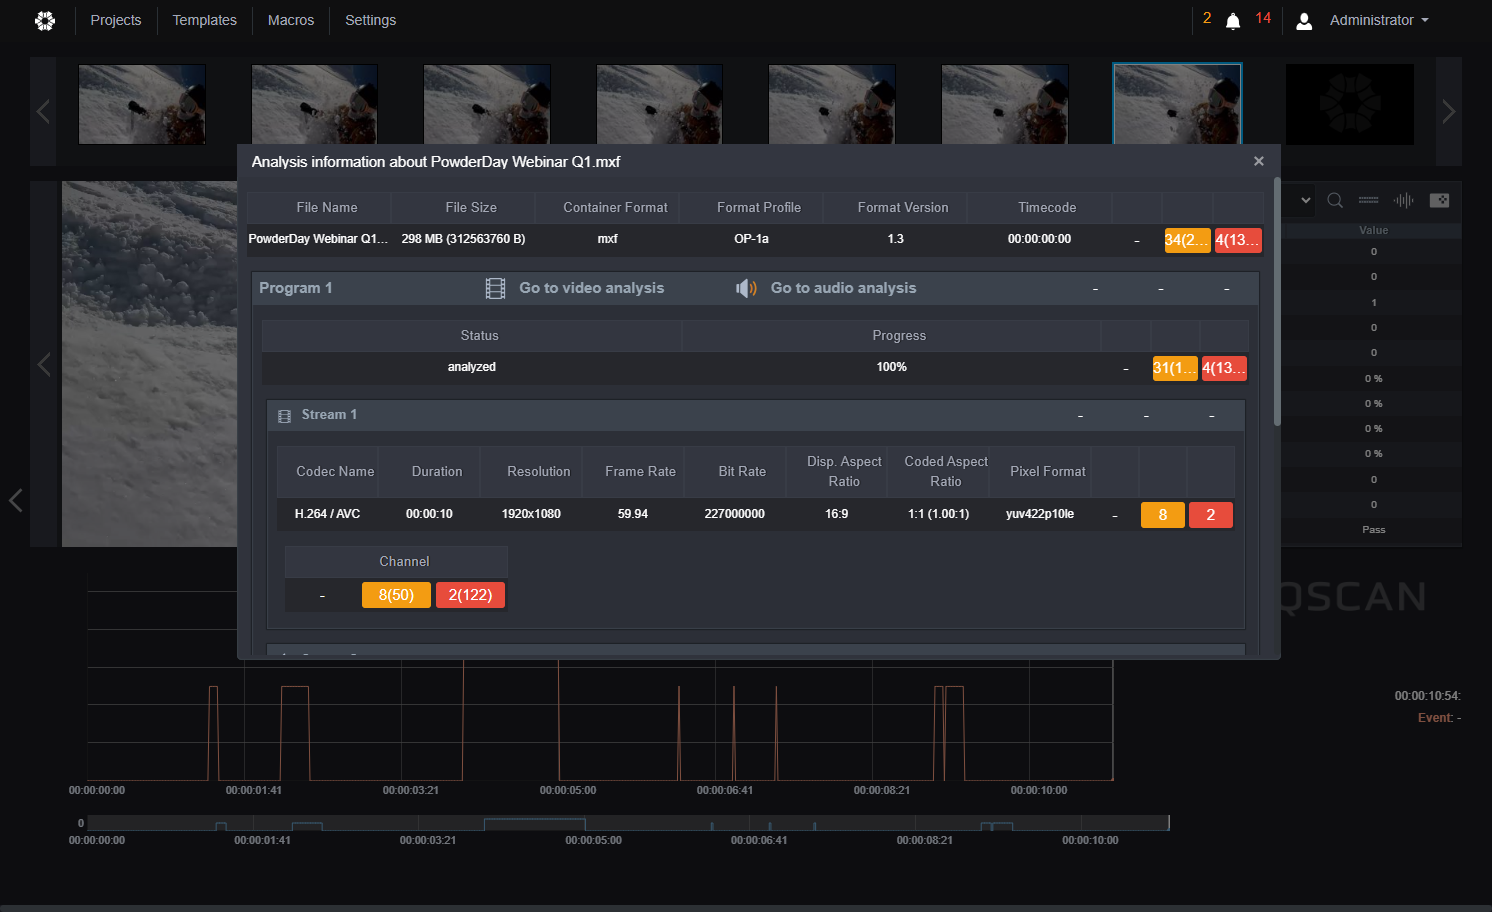Screen dimensions: 1492x912
Task: Click the audio waveform icon in side panel
Action: pyautogui.click(x=1404, y=200)
